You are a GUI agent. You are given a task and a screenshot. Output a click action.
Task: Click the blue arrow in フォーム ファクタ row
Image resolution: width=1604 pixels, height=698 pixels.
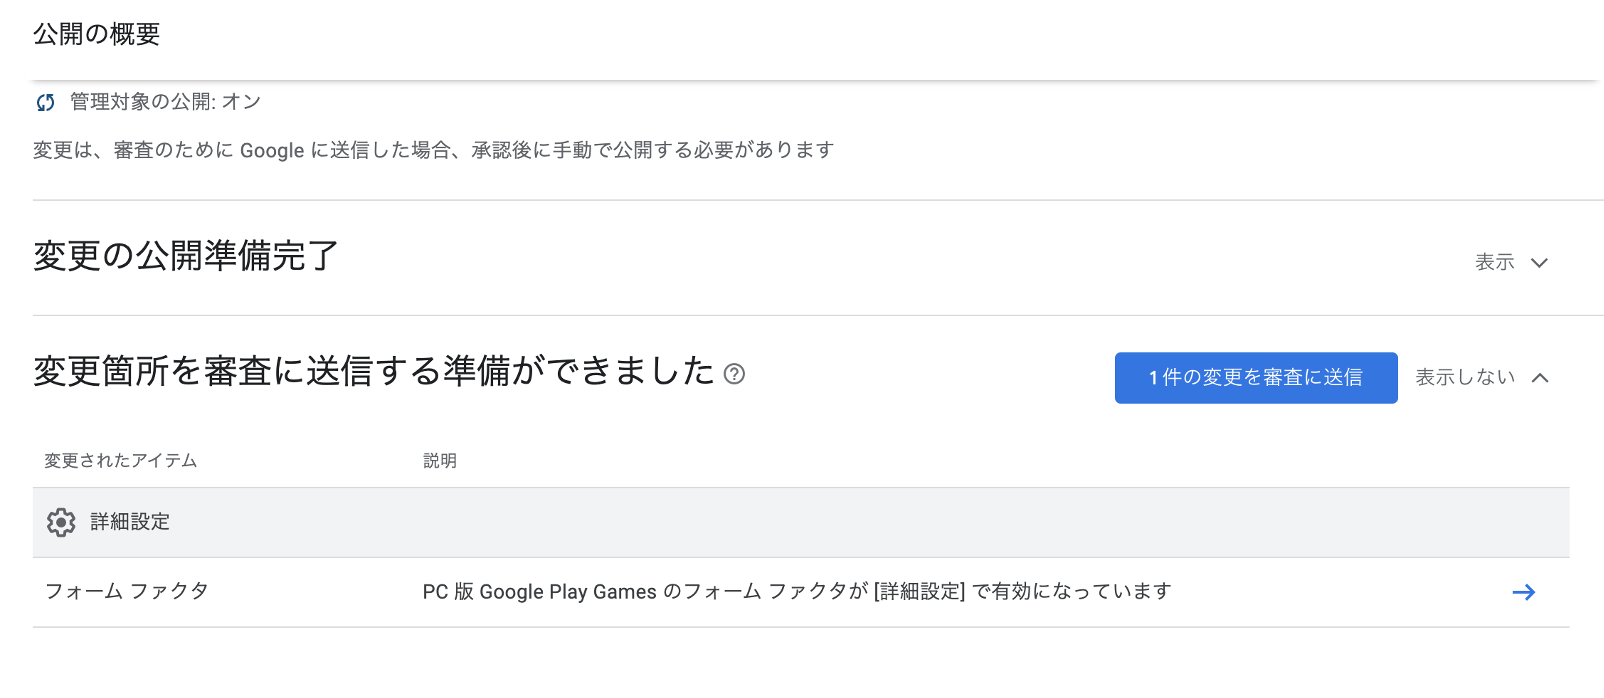tap(1523, 592)
